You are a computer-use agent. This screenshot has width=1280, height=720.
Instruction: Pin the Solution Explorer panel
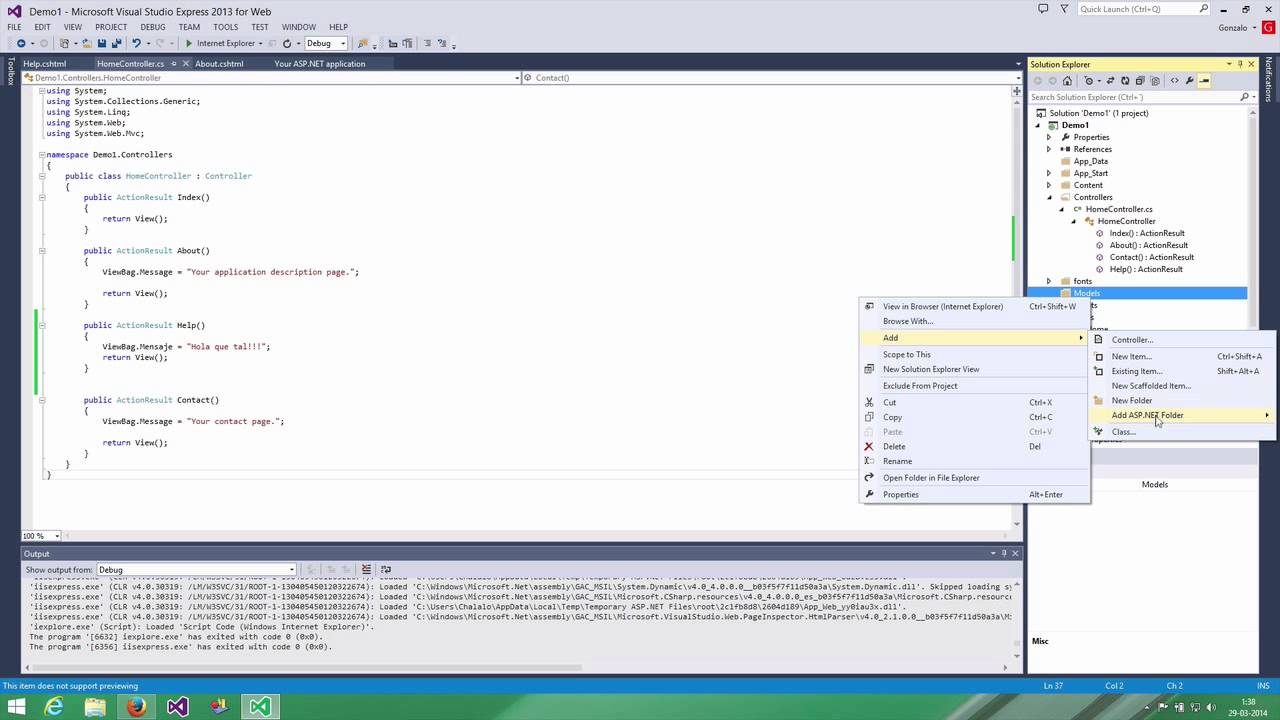1240,64
